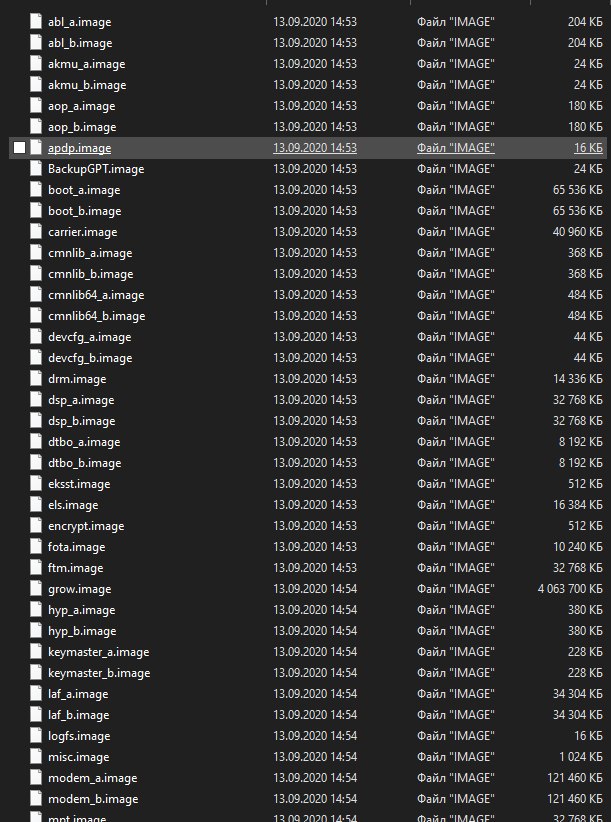Click the file icon of fota.image
611x822 pixels.
coord(36,546)
